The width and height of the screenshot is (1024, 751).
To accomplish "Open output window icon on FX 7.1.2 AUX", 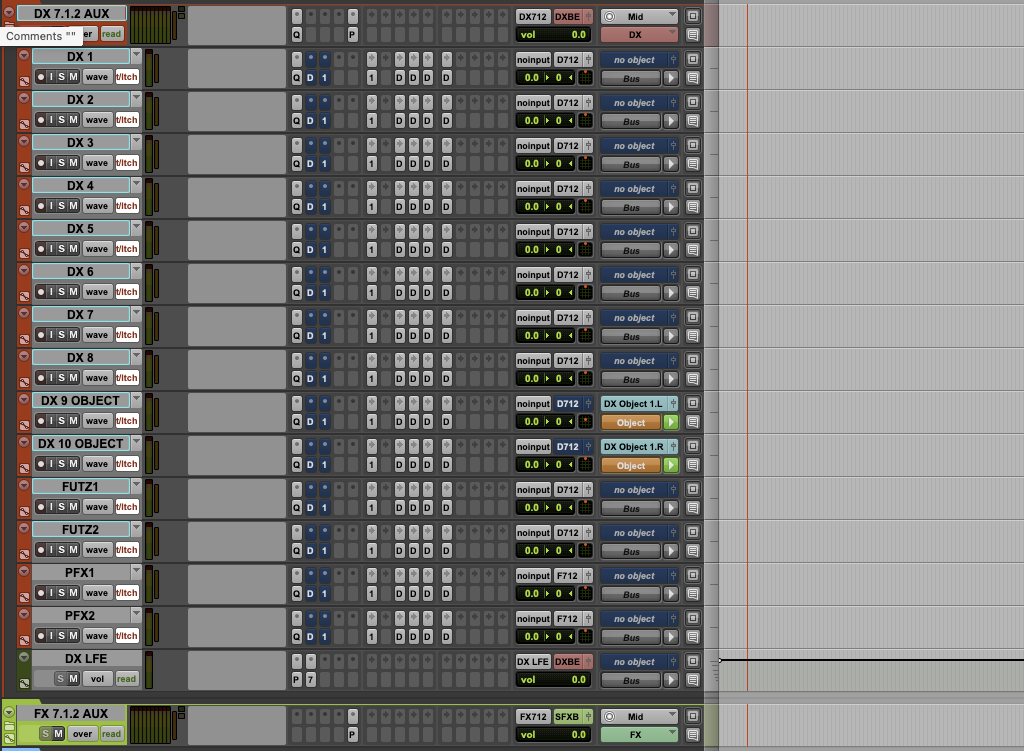I will pyautogui.click(x=693, y=716).
